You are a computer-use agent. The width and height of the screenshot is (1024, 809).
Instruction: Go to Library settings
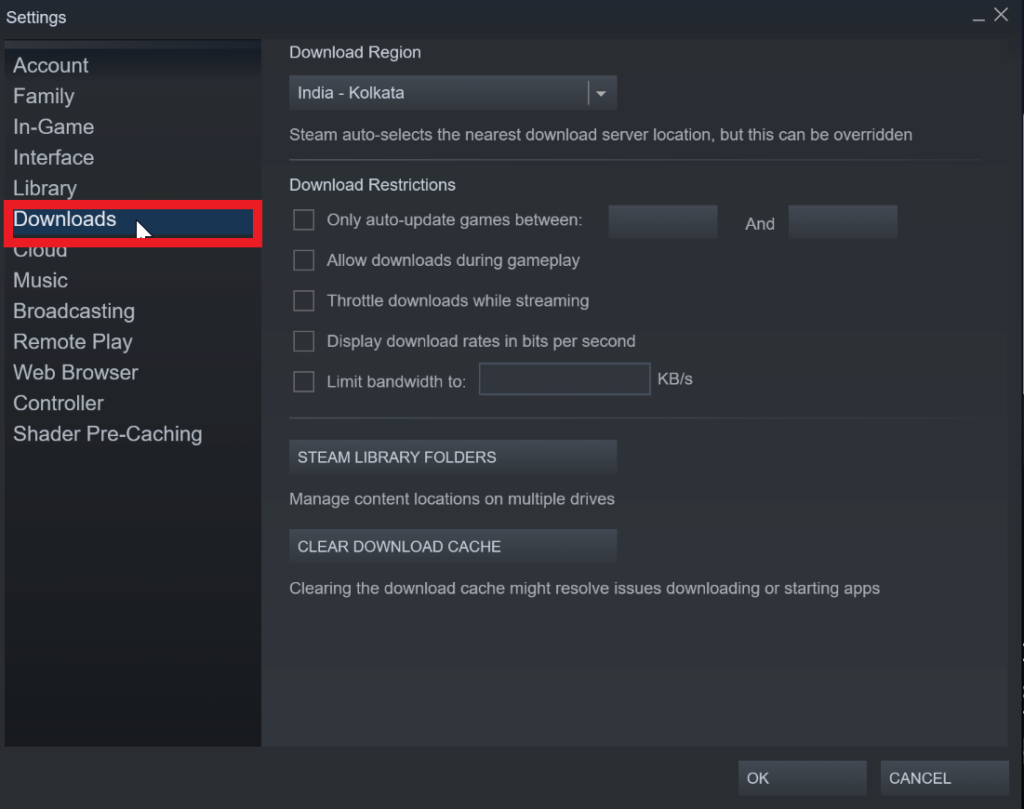(x=45, y=188)
